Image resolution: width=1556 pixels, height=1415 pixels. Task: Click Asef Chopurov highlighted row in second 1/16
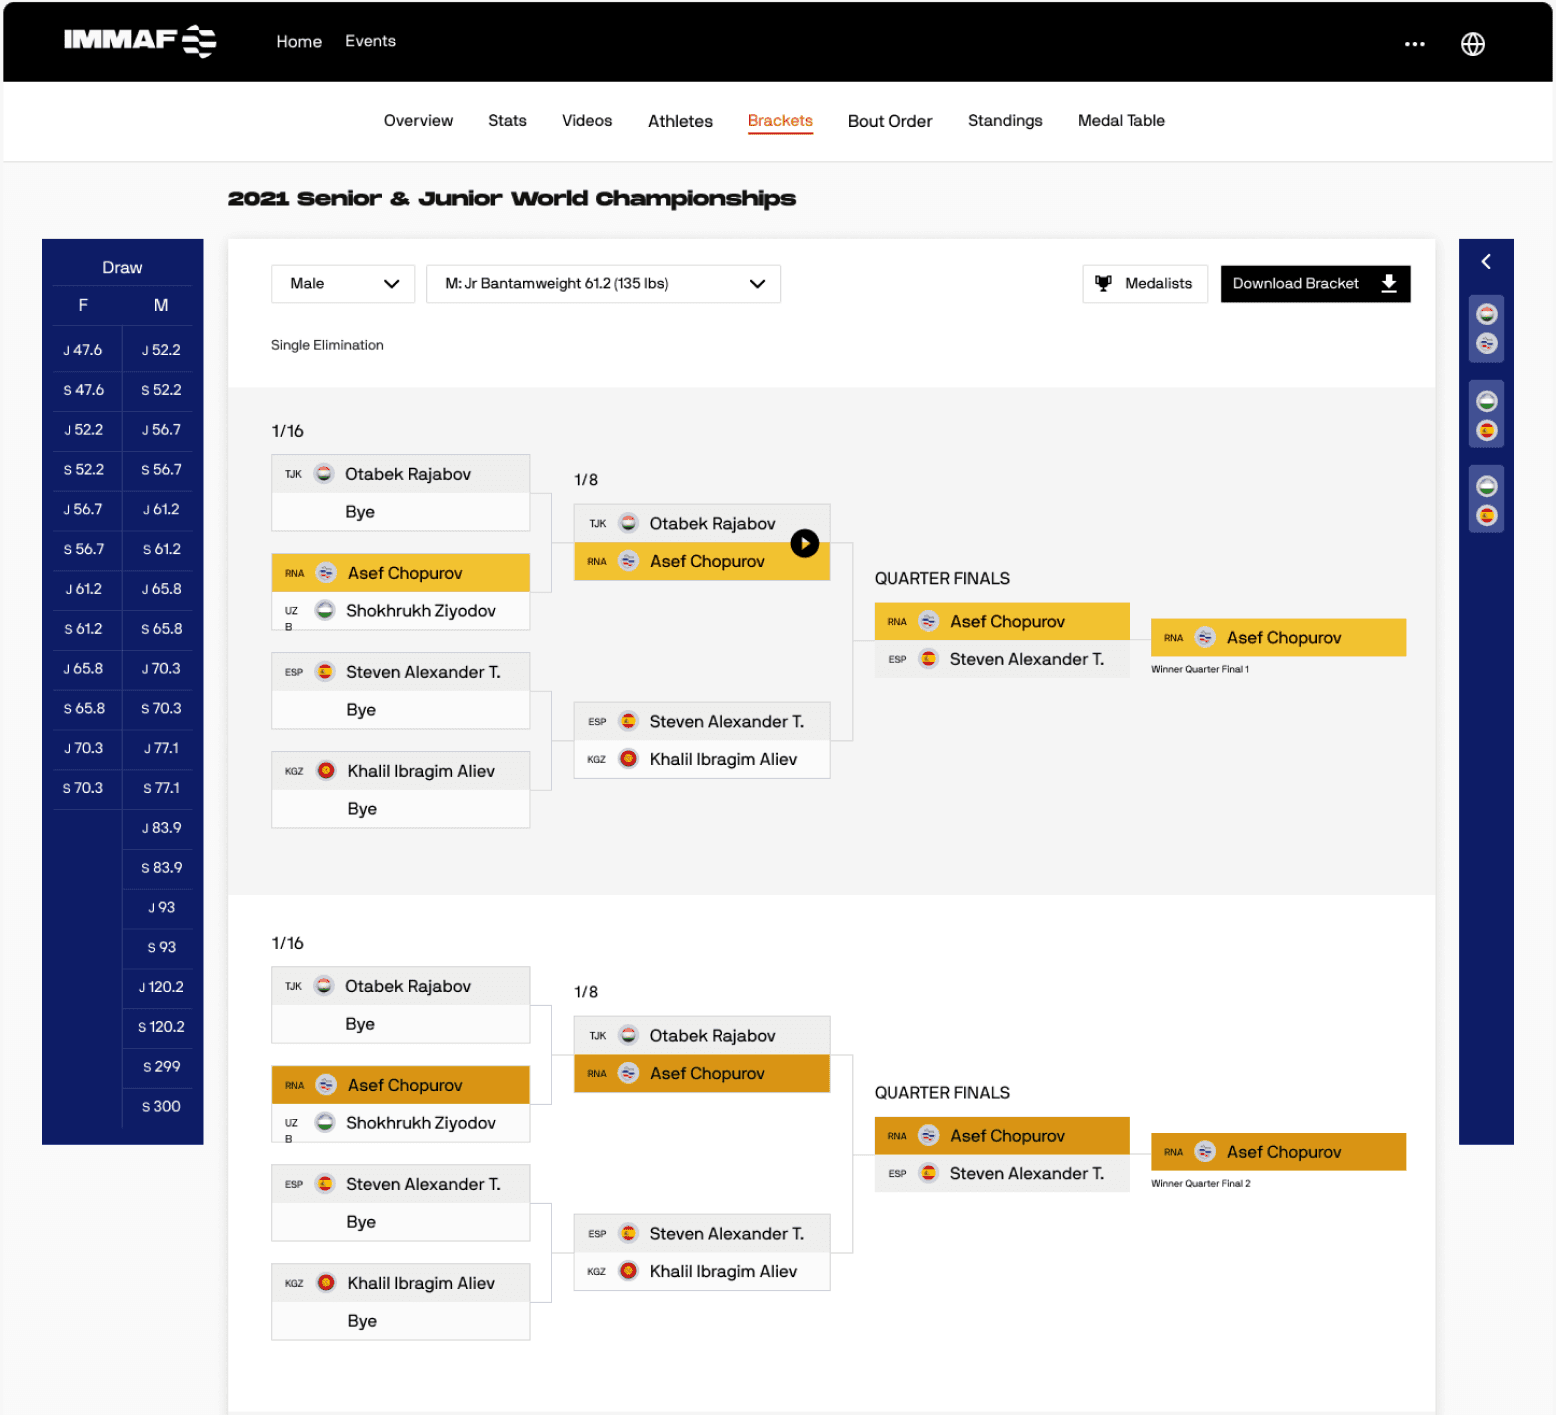point(400,1085)
